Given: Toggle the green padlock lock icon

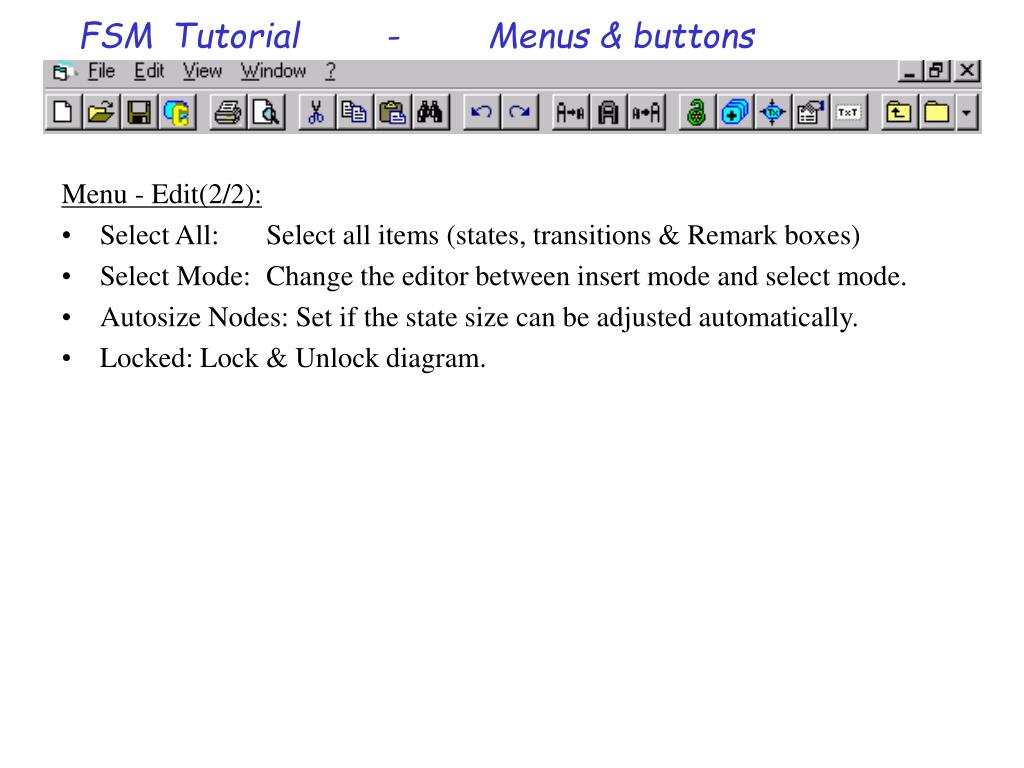Looking at the screenshot, I should coord(697,113).
